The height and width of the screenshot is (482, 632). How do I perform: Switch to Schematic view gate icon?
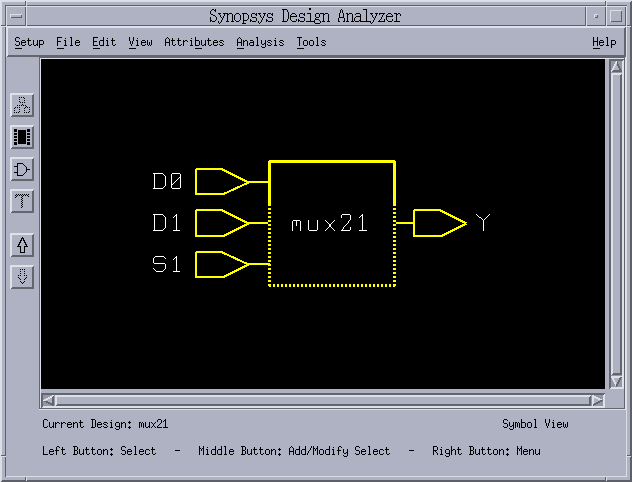tap(22, 169)
